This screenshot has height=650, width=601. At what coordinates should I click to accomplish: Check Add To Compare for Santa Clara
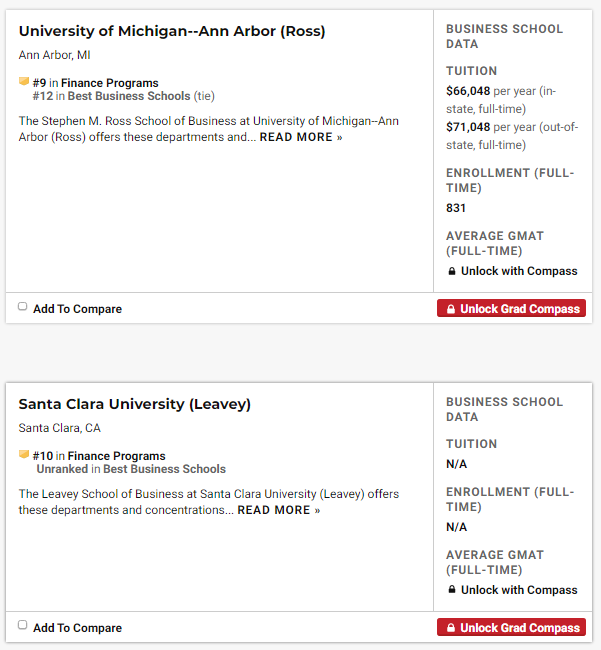click(x=23, y=626)
